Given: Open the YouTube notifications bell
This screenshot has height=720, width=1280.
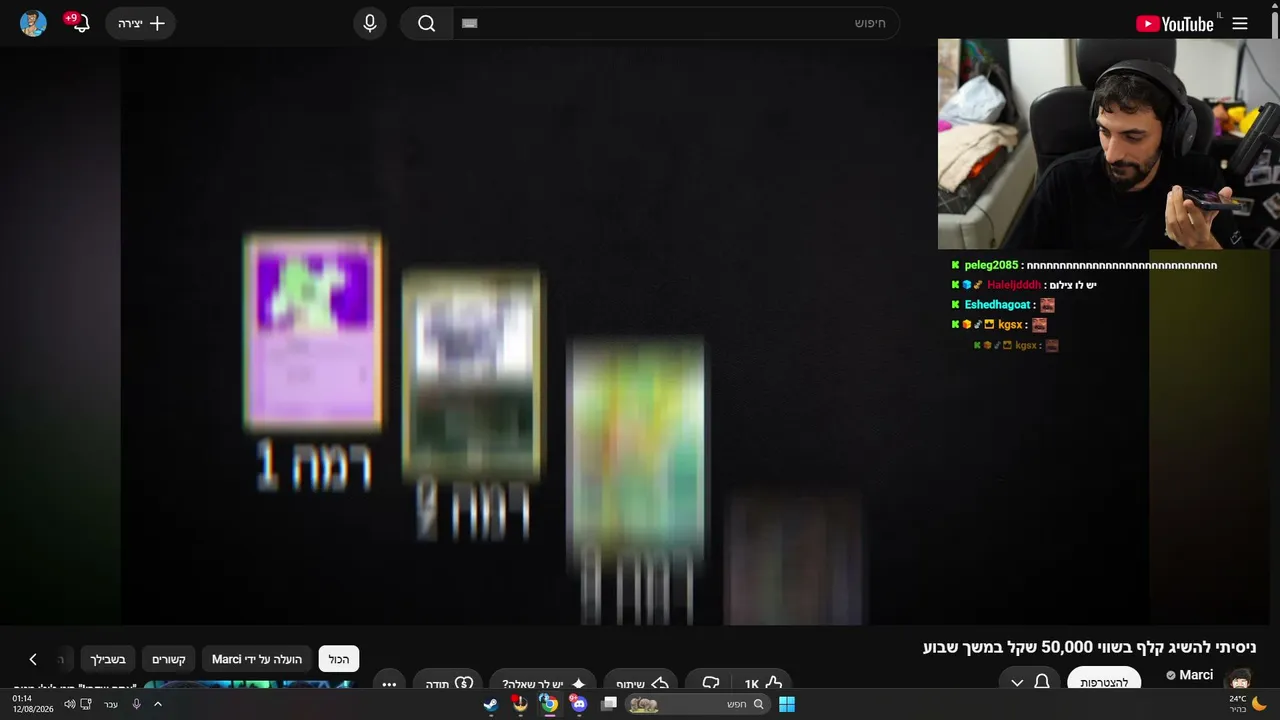Looking at the screenshot, I should tap(81, 23).
